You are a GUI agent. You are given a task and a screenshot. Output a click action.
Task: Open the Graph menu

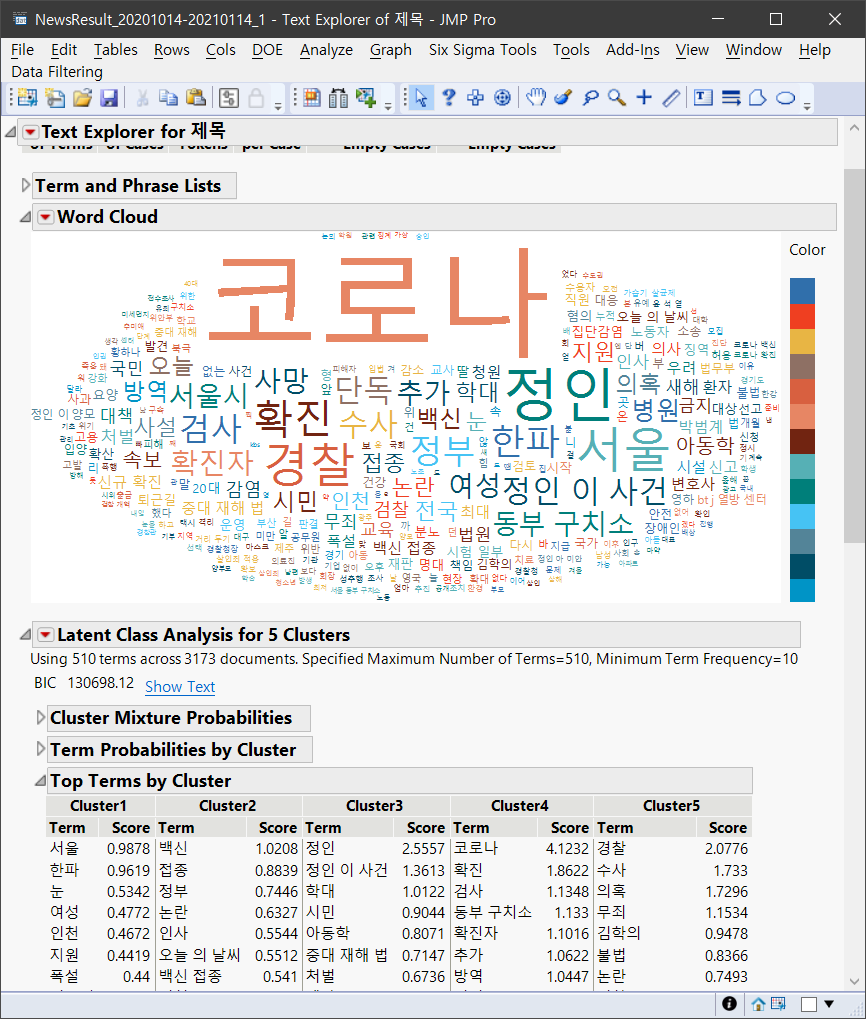coord(390,50)
